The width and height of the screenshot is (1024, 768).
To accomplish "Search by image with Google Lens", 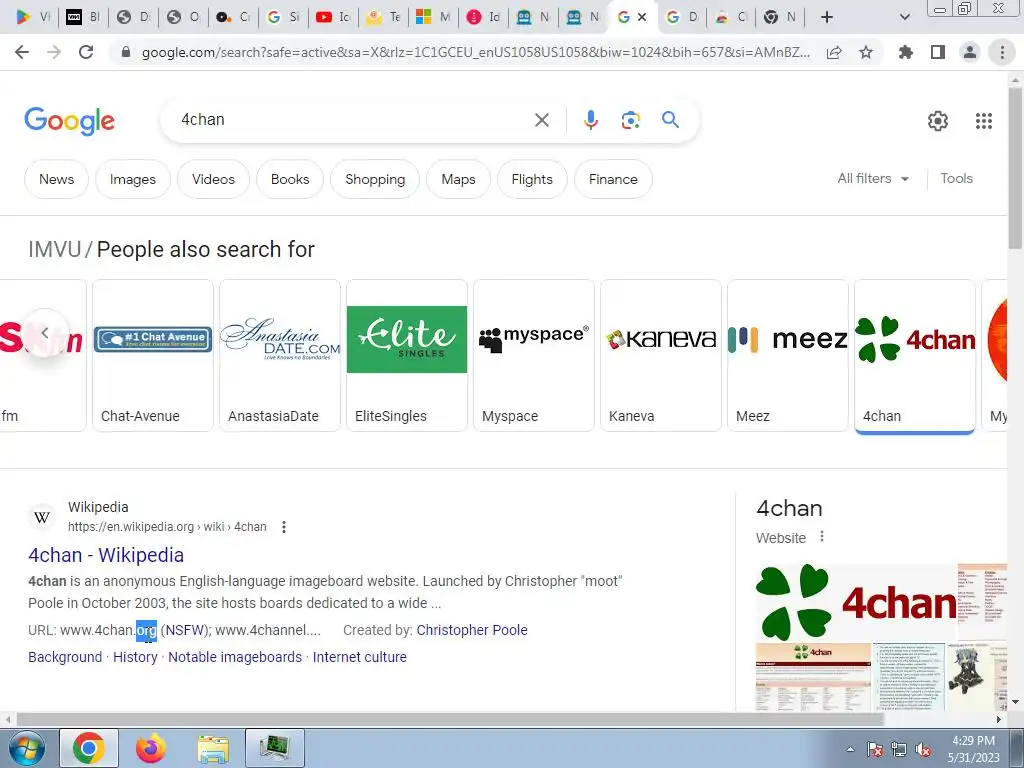I will coord(630,120).
